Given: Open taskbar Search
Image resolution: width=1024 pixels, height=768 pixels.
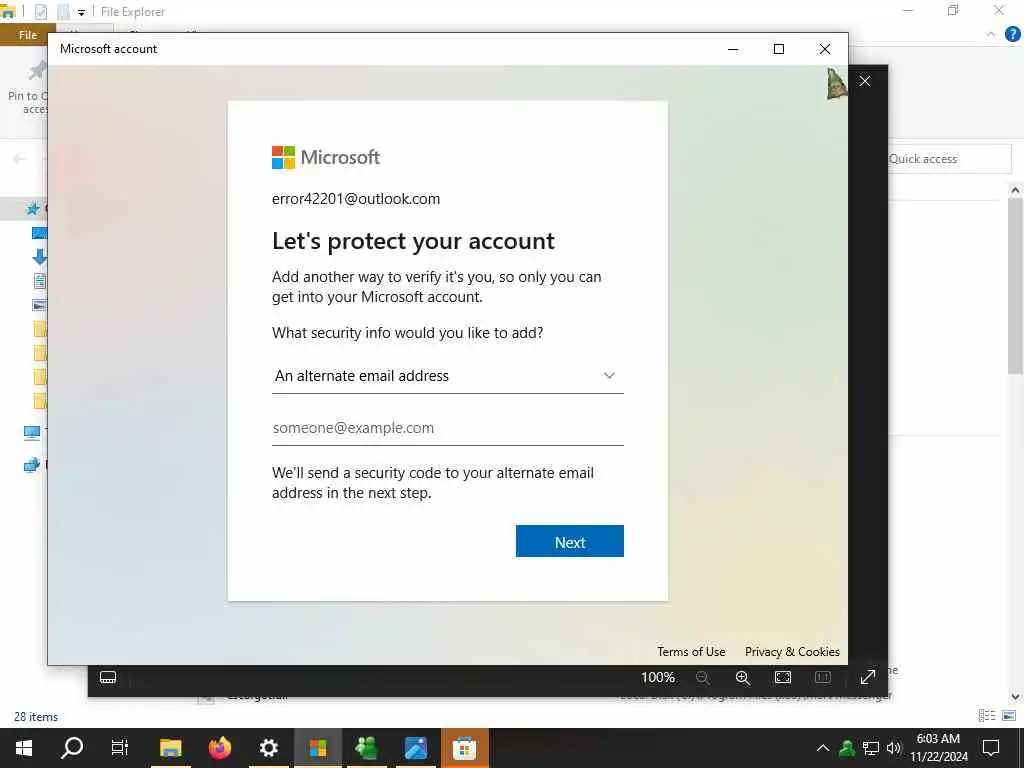Looking at the screenshot, I should [72, 748].
